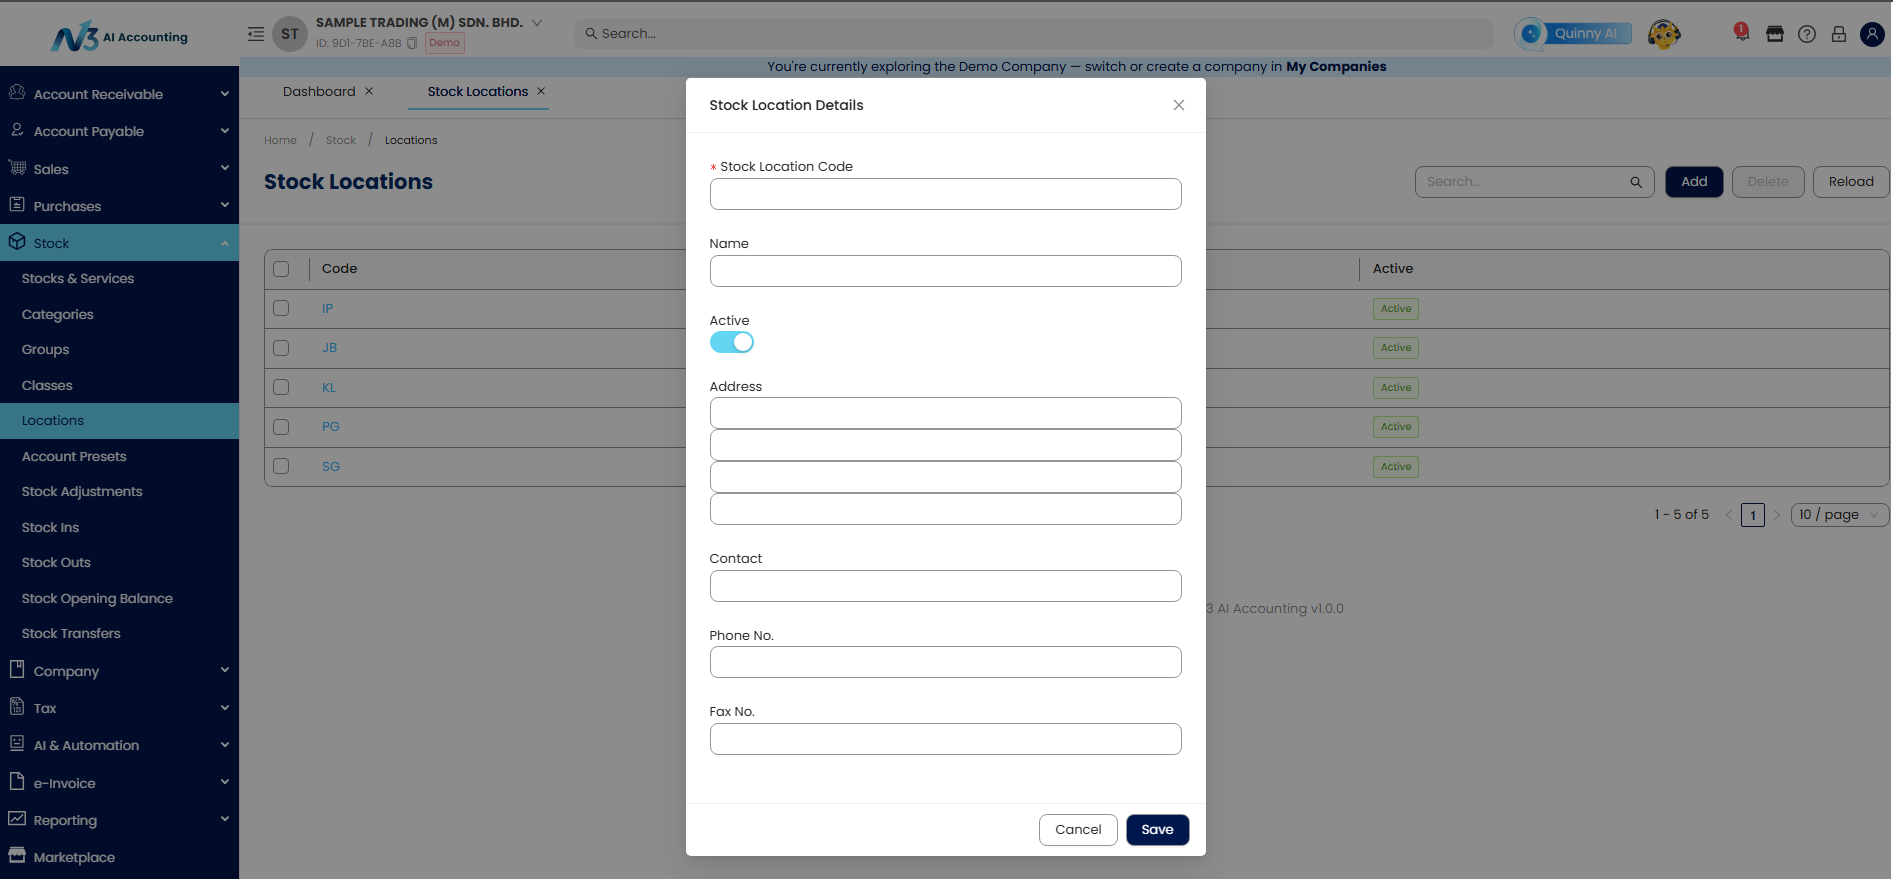Turn off the Active toggle switch
The image size is (1893, 879).
point(732,342)
